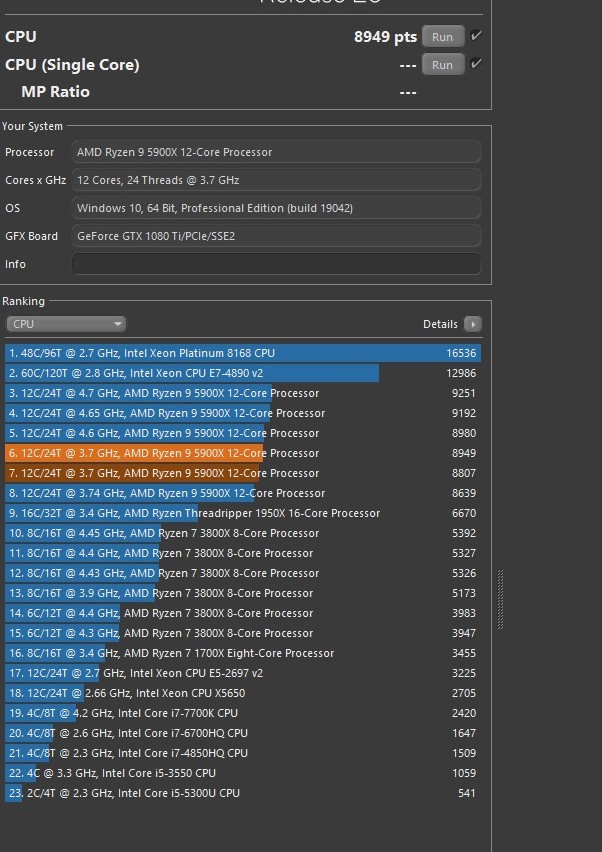This screenshot has height=852, width=602.
Task: Select rank 7 row scoring 8807
Action: tap(243, 473)
